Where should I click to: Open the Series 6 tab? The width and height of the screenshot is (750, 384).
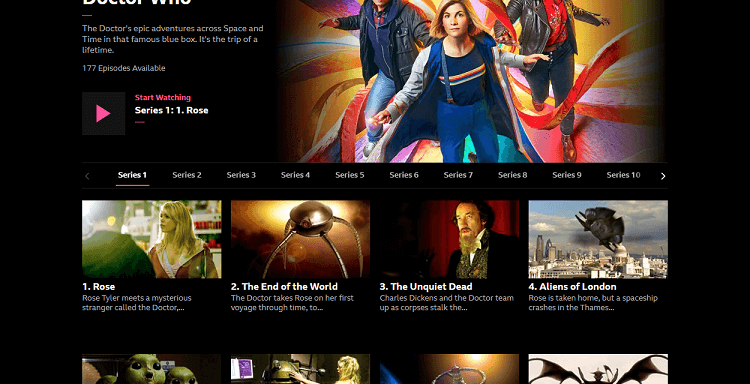404,175
